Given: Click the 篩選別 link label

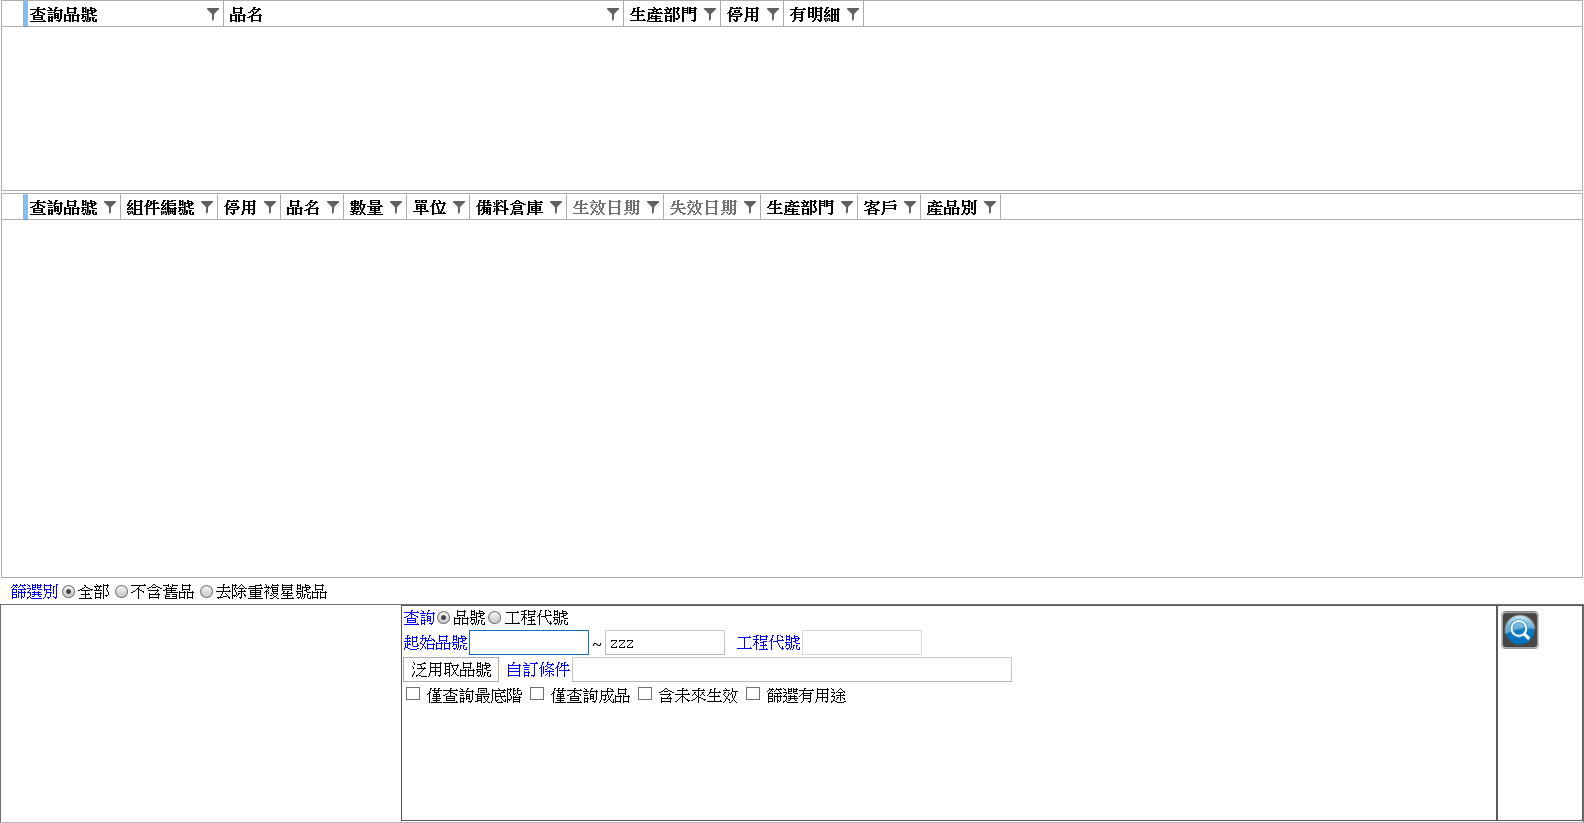Looking at the screenshot, I should [35, 592].
